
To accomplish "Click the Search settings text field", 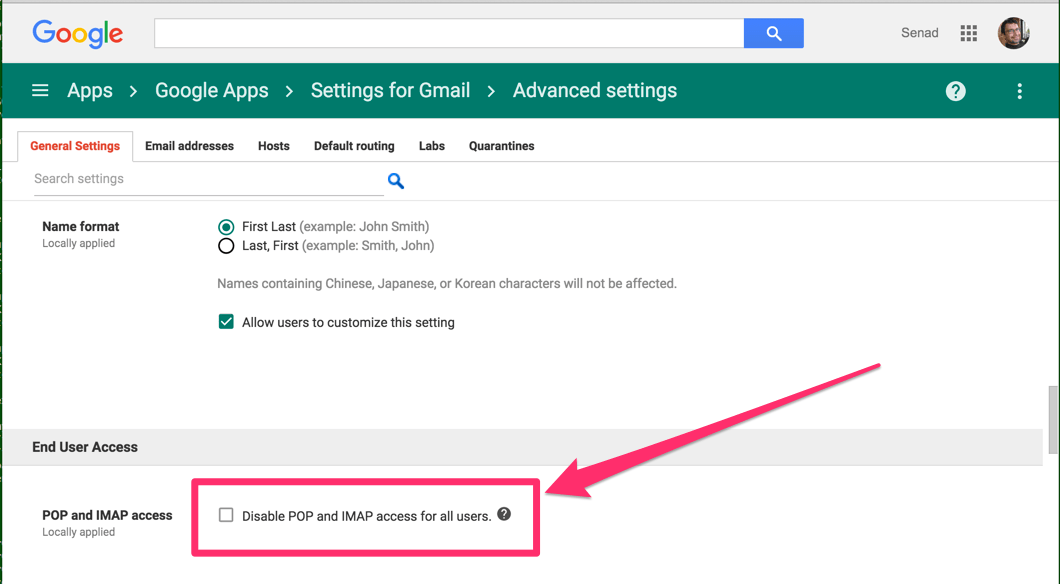I will point(208,179).
